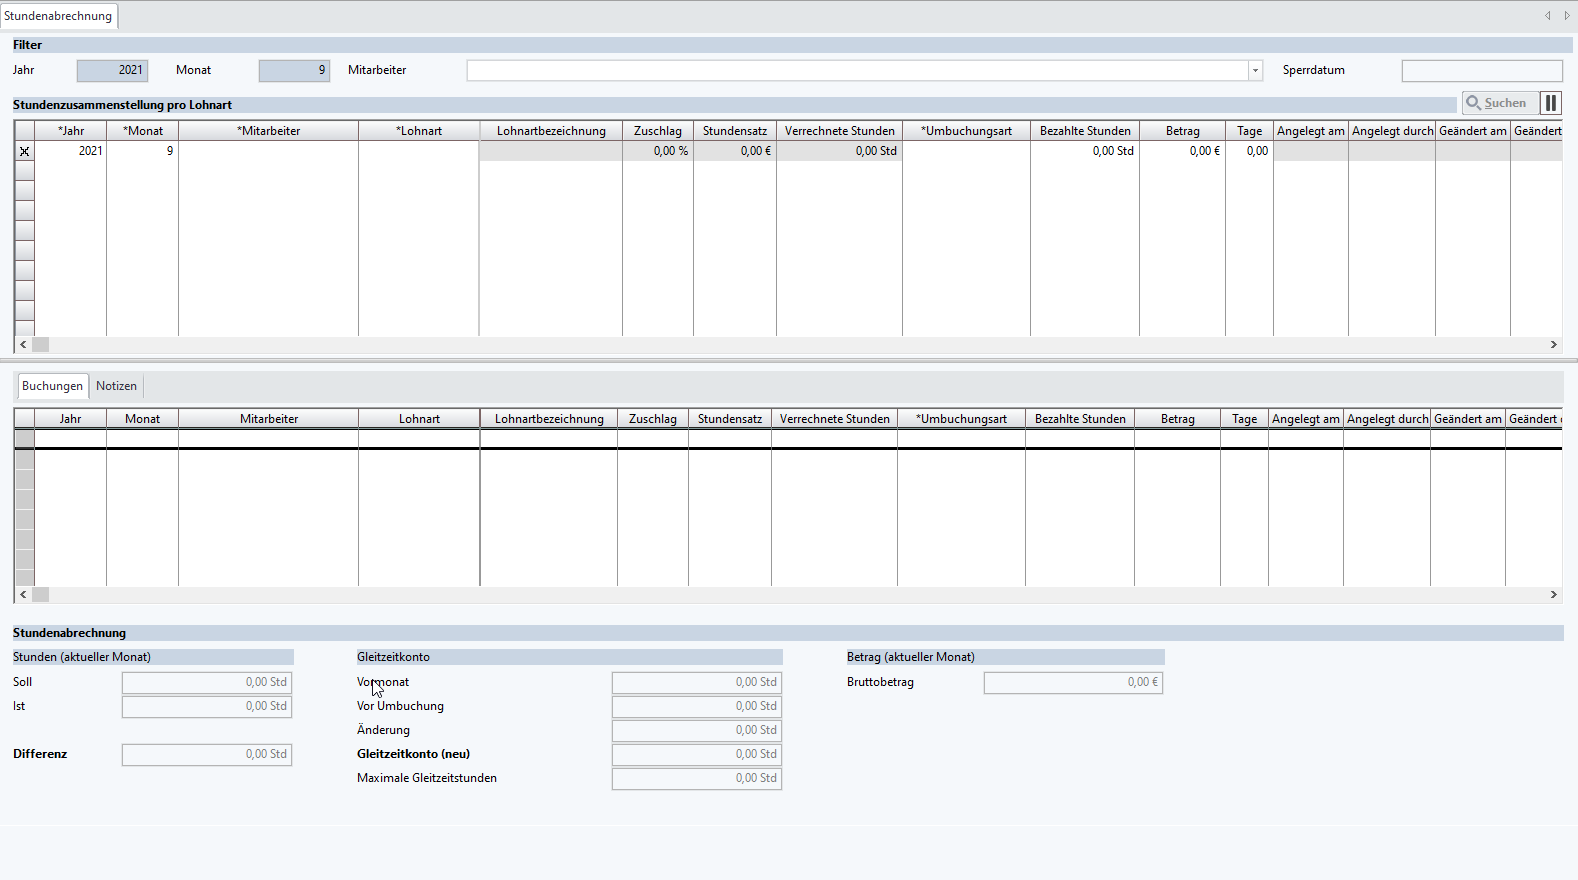Click the Suchen search button
The image size is (1578, 880).
(1498, 103)
